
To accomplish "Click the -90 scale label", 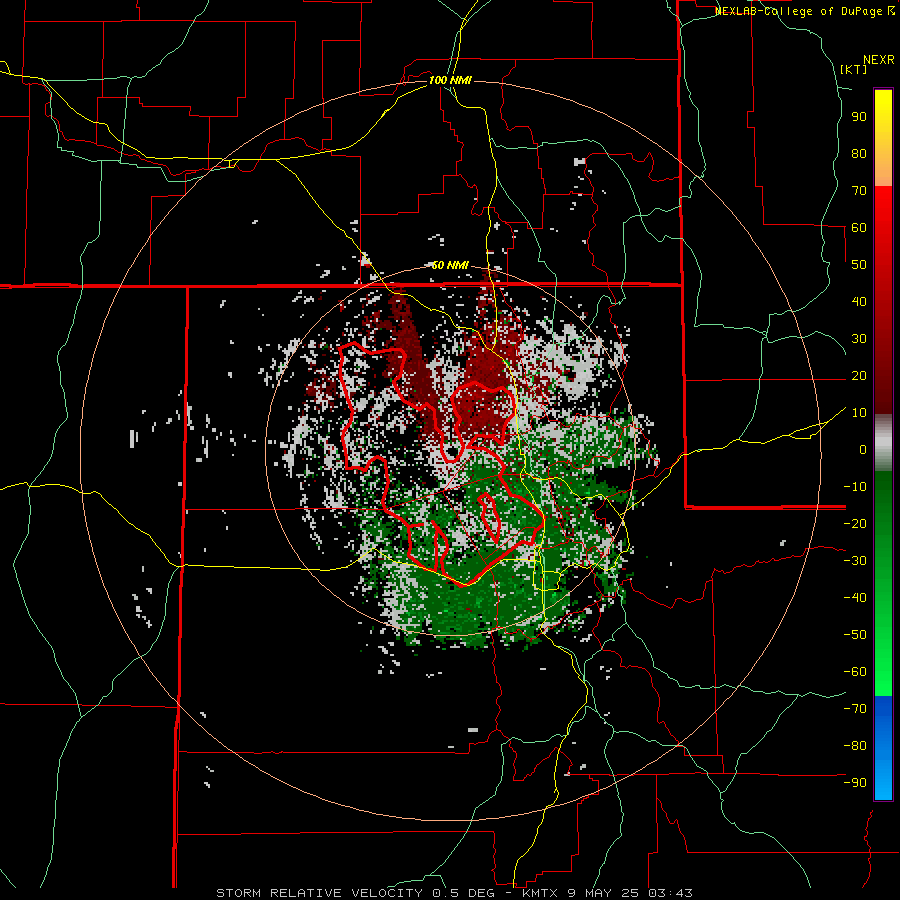I will click(855, 783).
